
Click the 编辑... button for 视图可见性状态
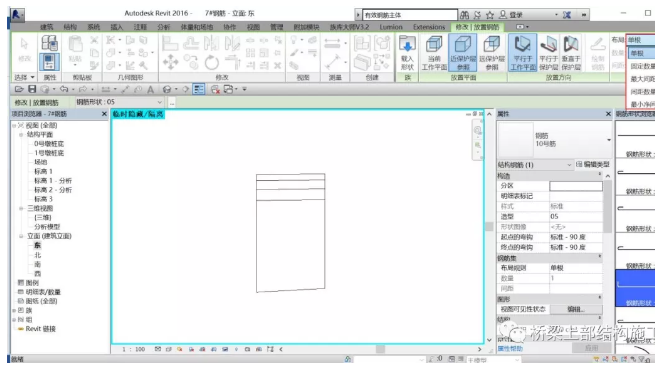pos(576,309)
